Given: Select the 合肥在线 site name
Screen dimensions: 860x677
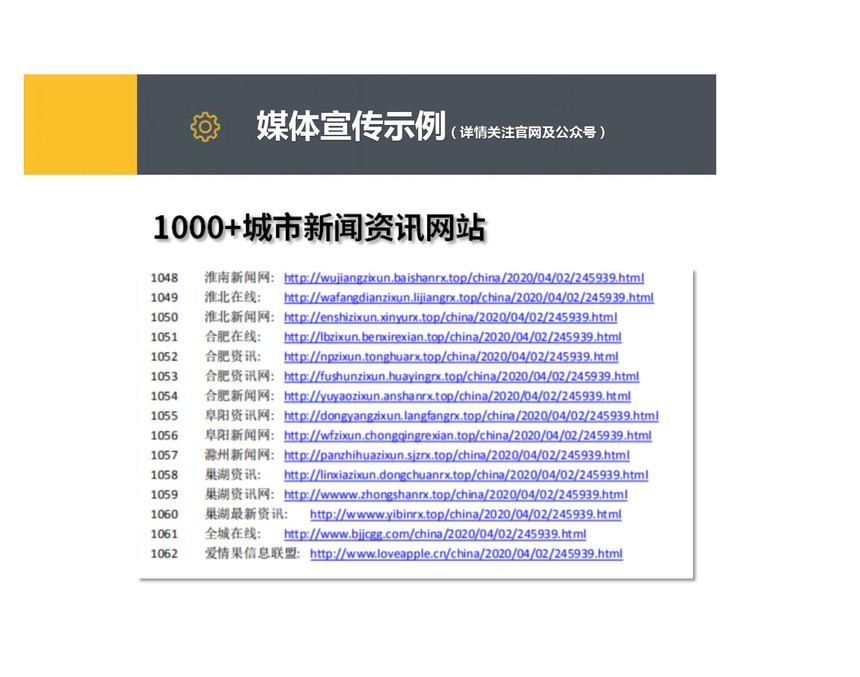Looking at the screenshot, I should (233, 337).
